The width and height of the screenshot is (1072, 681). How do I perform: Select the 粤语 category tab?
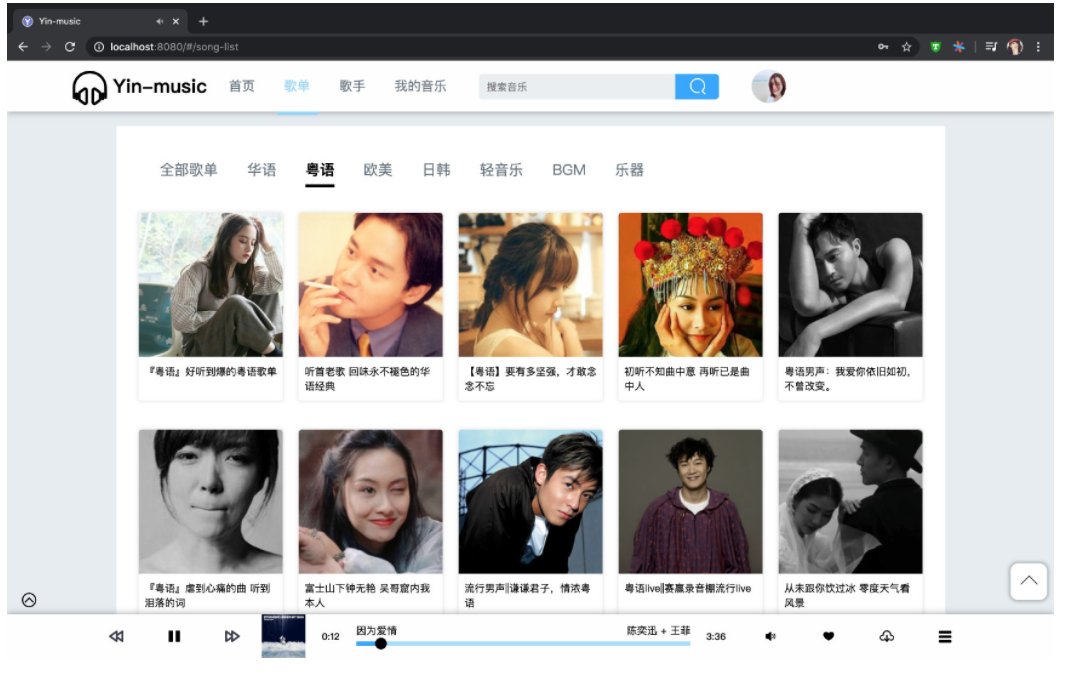320,170
